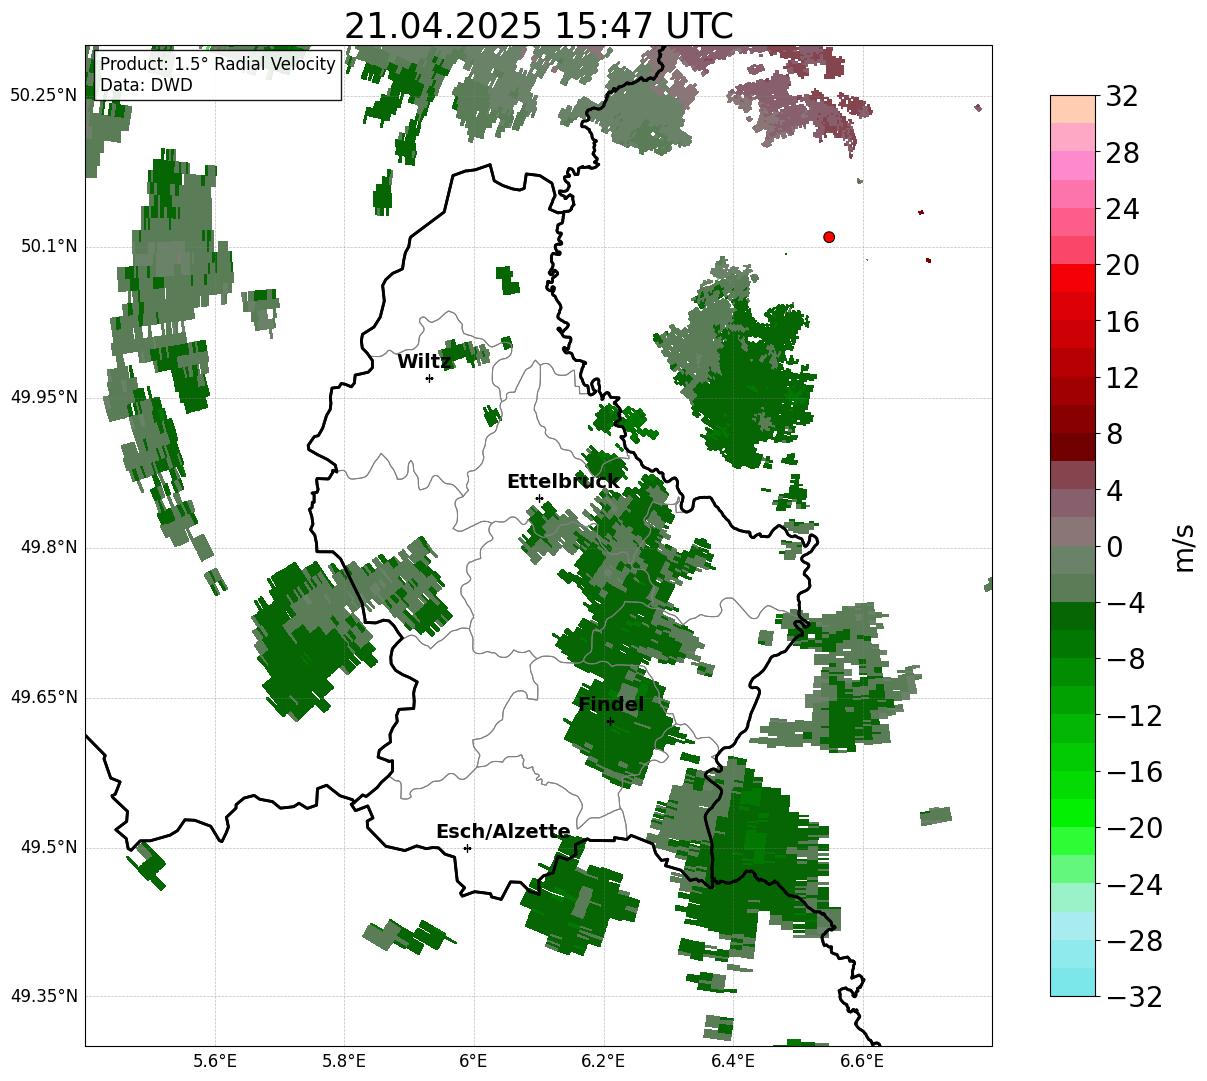Click the colorbar value −12

[x=1134, y=716]
